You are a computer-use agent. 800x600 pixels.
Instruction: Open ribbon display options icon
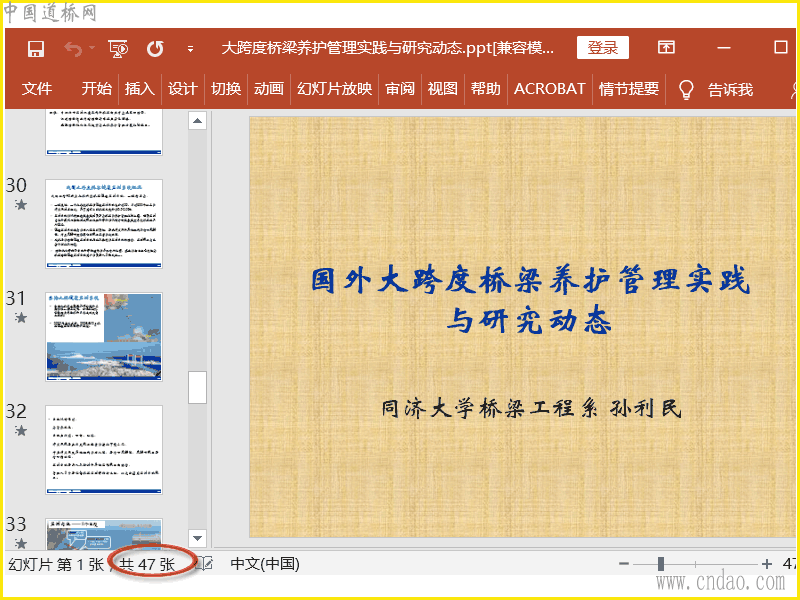coord(666,48)
